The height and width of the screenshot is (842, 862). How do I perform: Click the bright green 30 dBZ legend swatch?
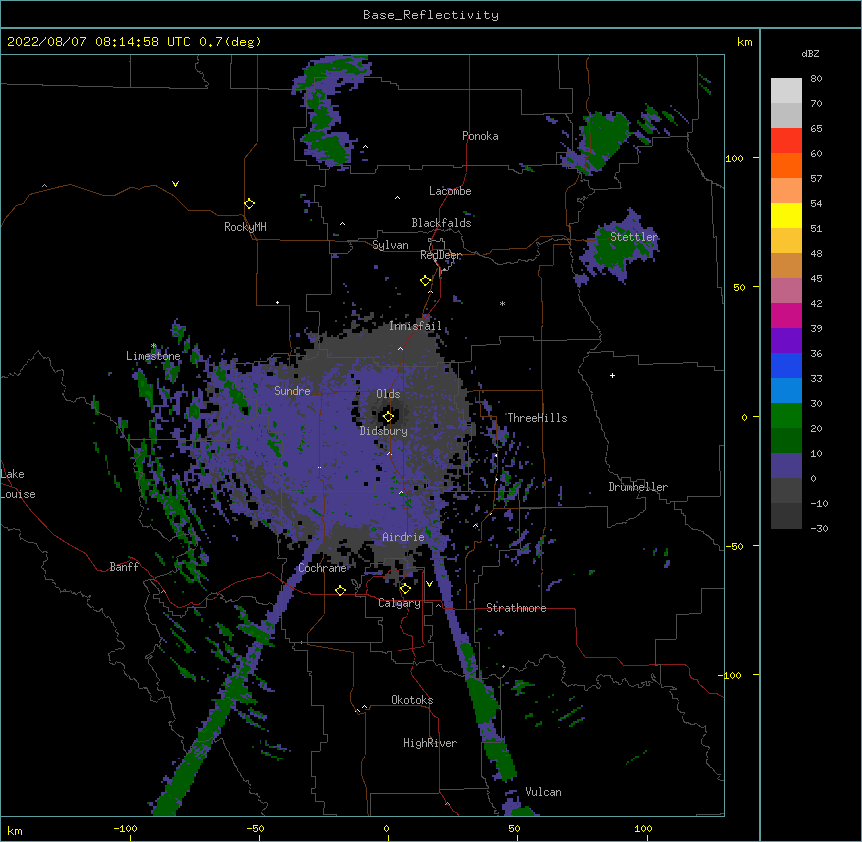[x=786, y=416]
